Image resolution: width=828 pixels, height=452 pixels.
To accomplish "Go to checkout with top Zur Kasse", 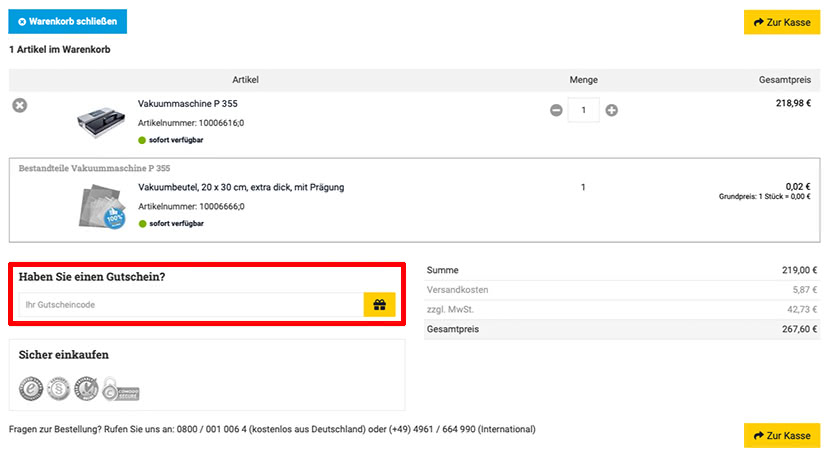I will [782, 22].
